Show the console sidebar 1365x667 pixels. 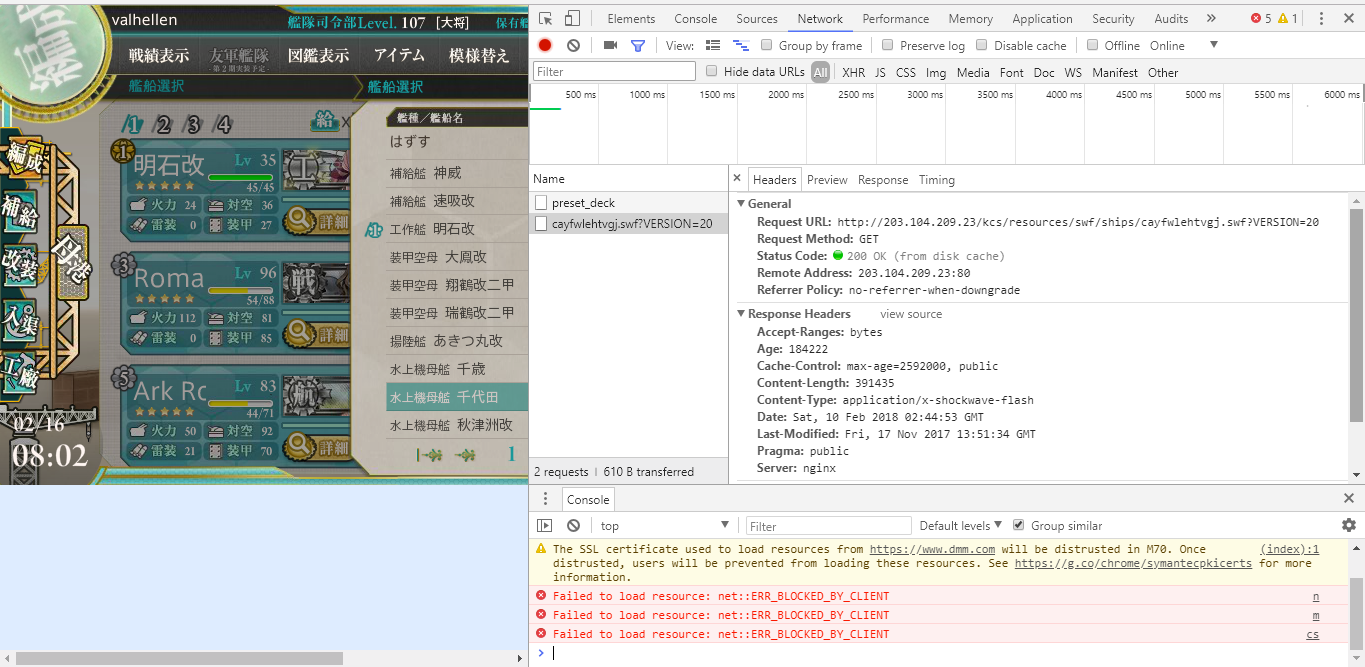[x=545, y=525]
